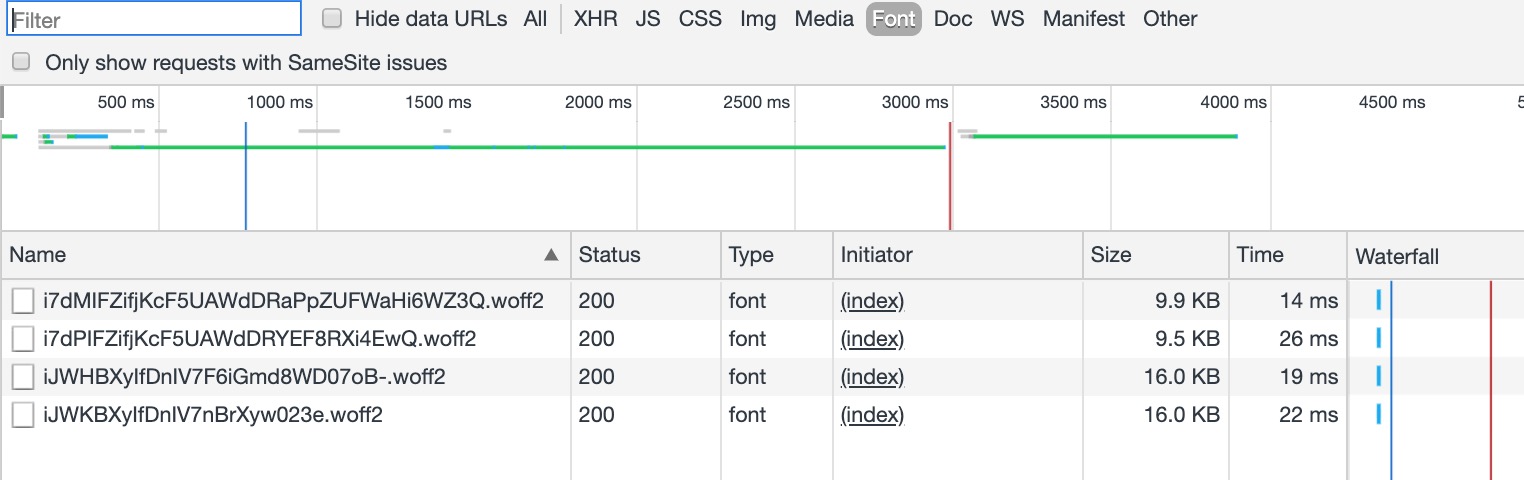Sort requests by Status column header
1524x480 pixels.
[x=609, y=255]
